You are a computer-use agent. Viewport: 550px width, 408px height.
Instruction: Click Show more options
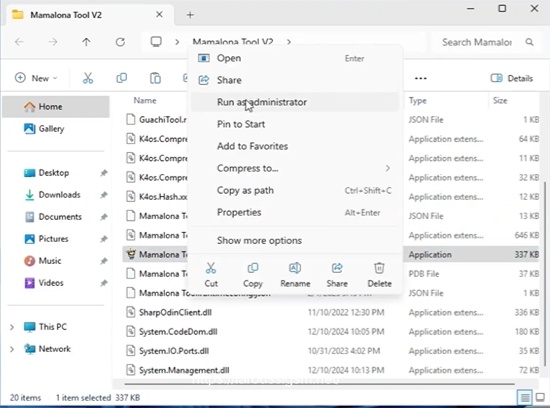tap(295, 240)
